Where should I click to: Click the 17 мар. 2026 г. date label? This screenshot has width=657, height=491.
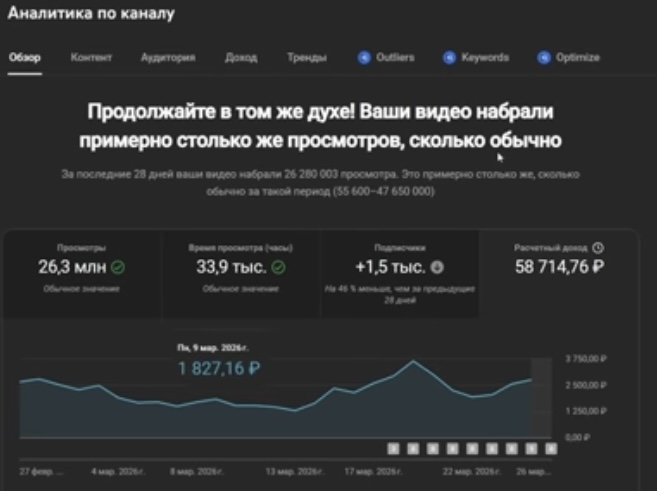tap(373, 472)
